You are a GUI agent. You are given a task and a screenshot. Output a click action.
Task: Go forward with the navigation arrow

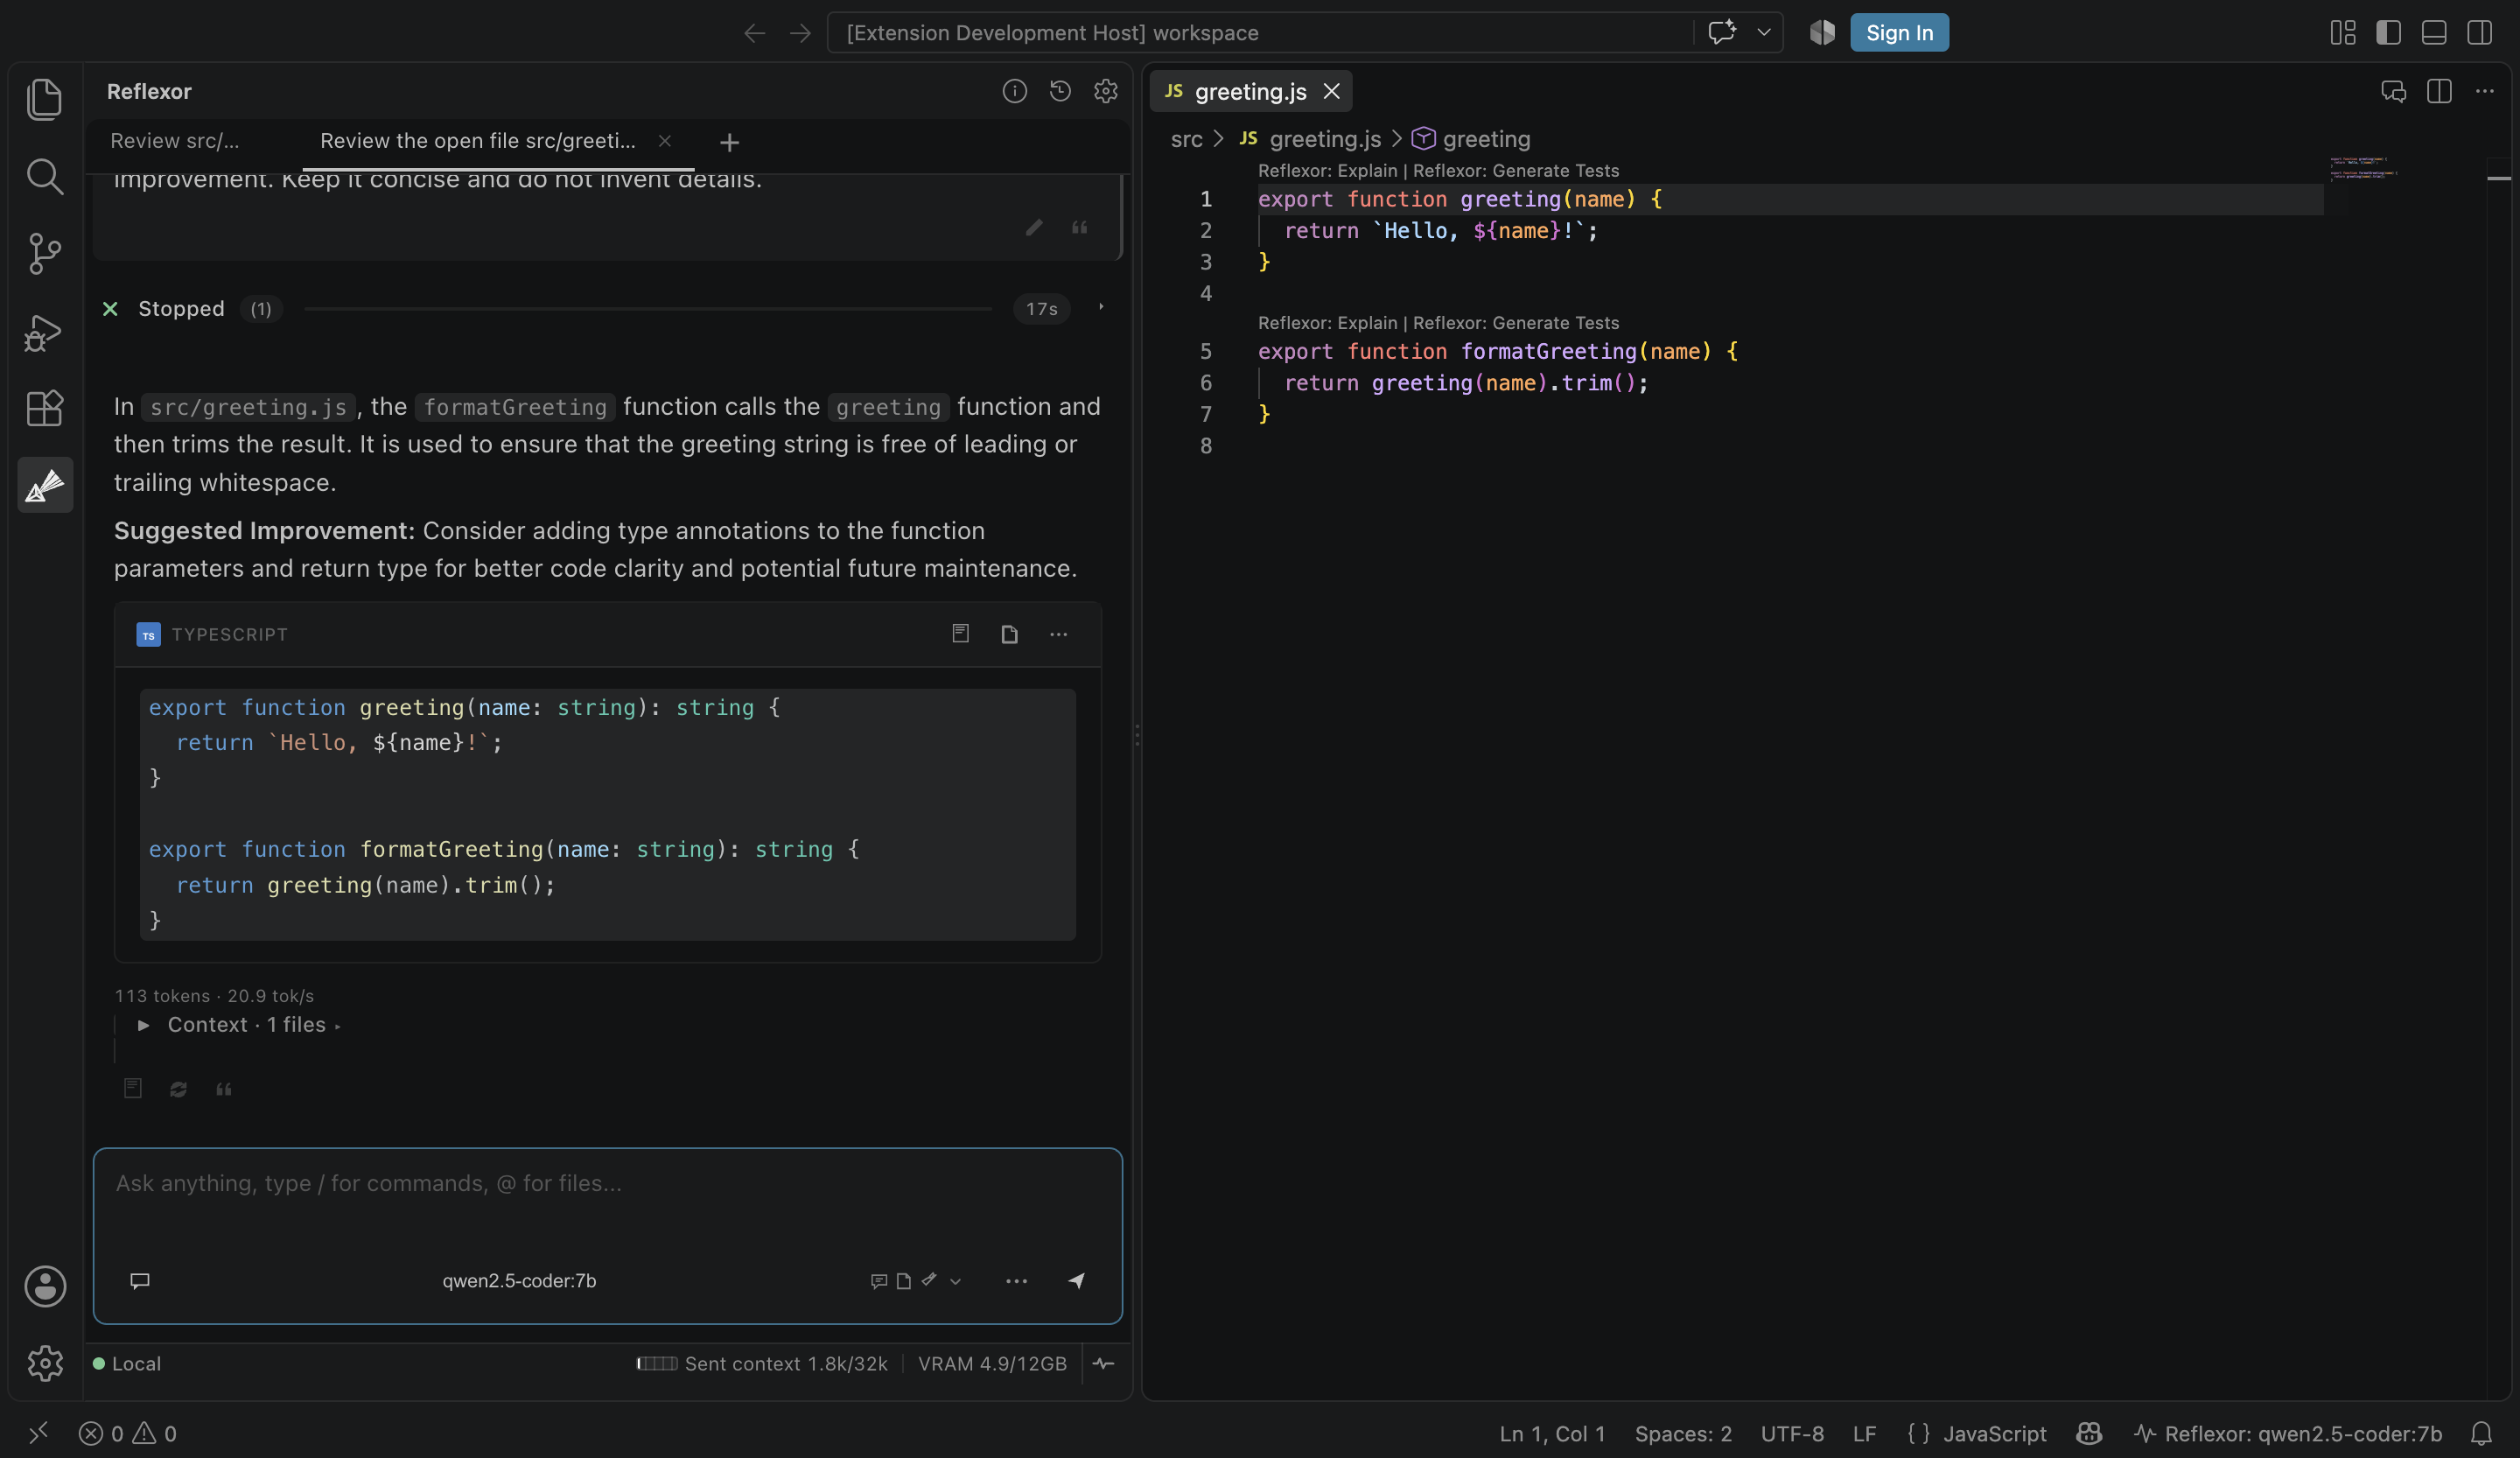(x=800, y=33)
